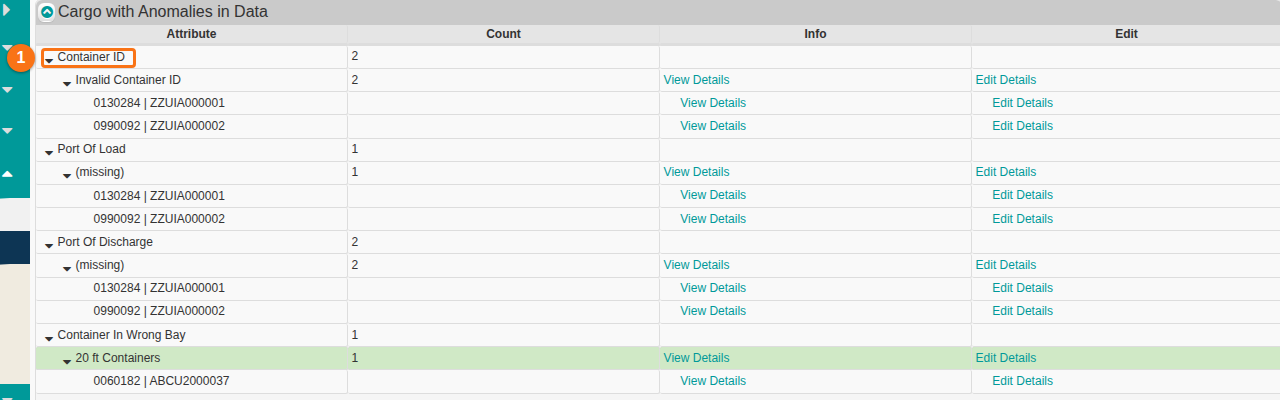Edit Details for 0990092 under Port Of Load
The width and height of the screenshot is (1280, 400).
pos(1022,219)
